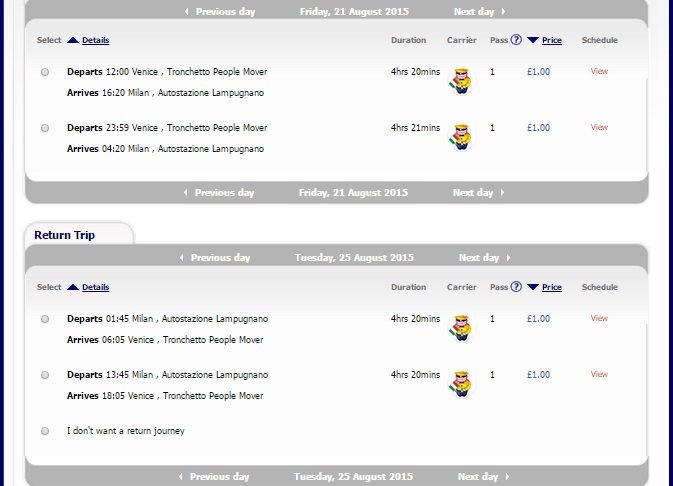Viewport: 673px width, 486px height.
Task: Click the carrier icon for the 13:45 return
Action: click(x=461, y=383)
